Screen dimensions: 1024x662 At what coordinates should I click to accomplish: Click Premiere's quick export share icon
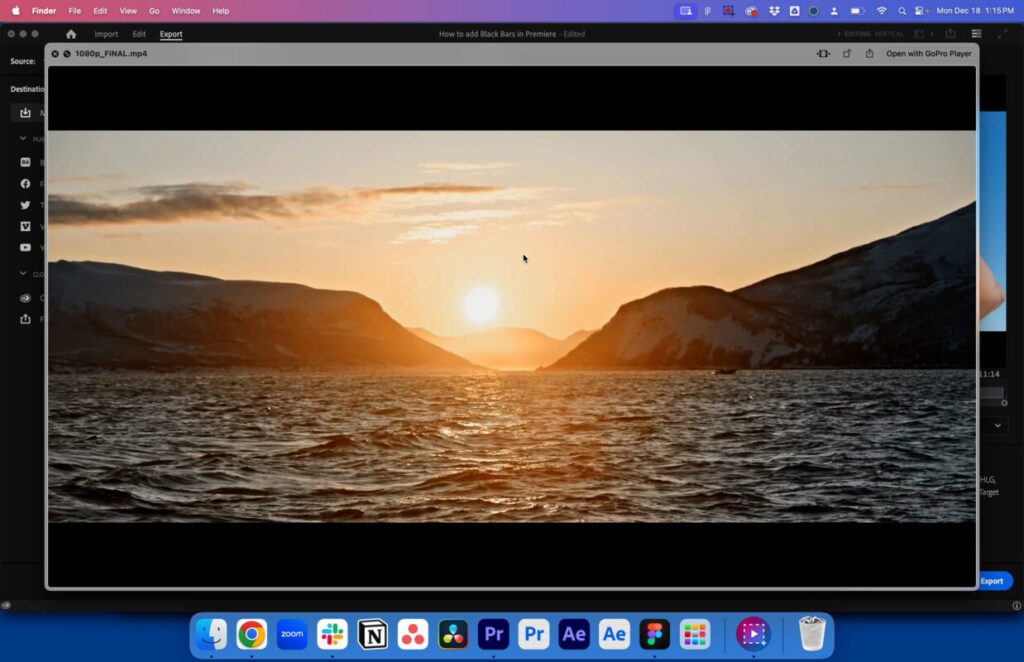pyautogui.click(x=950, y=34)
